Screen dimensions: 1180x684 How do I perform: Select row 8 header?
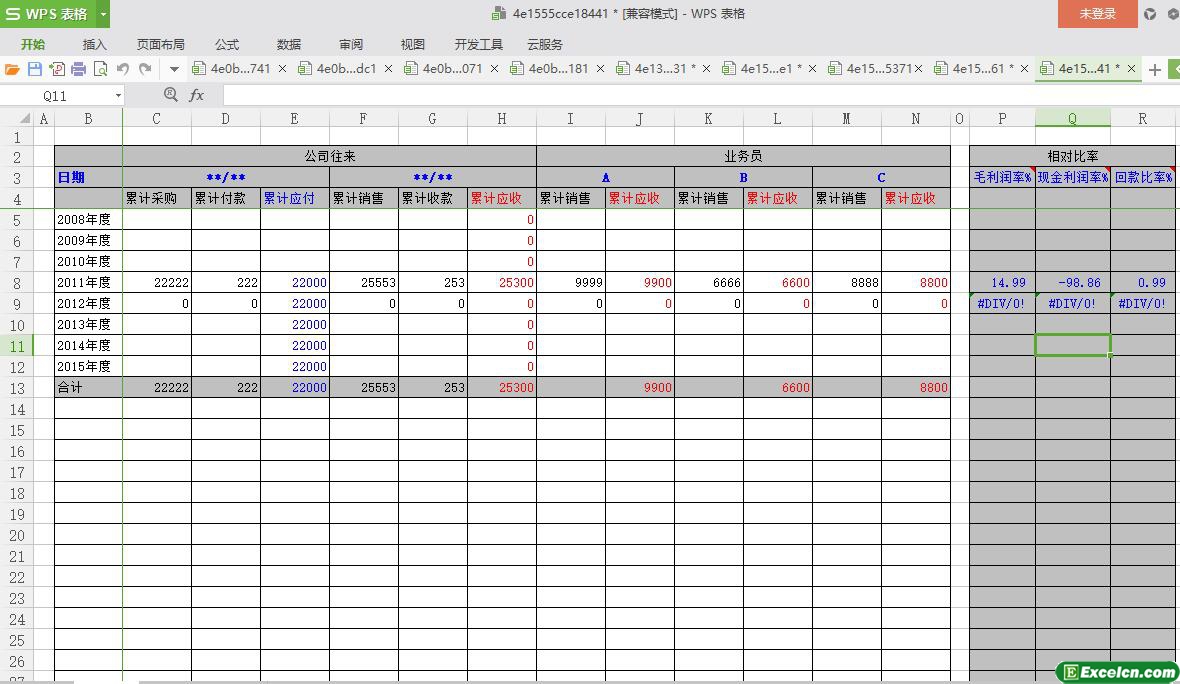tap(17, 283)
